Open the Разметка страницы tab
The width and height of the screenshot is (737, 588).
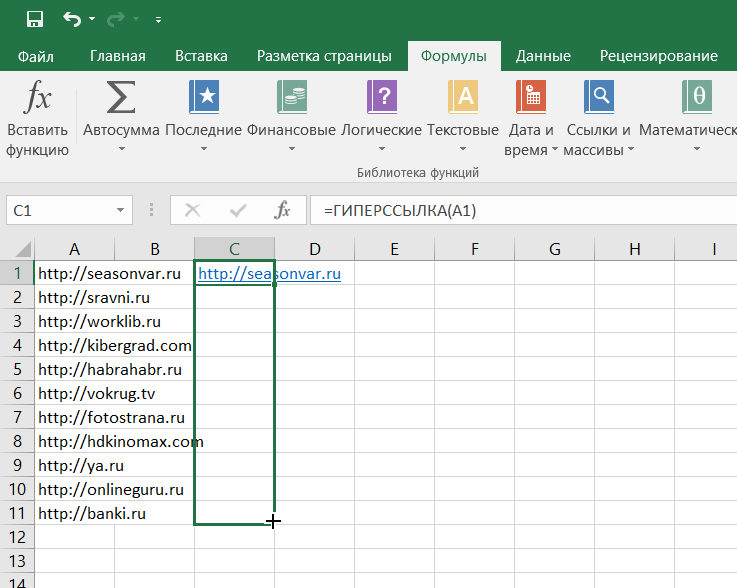(324, 56)
